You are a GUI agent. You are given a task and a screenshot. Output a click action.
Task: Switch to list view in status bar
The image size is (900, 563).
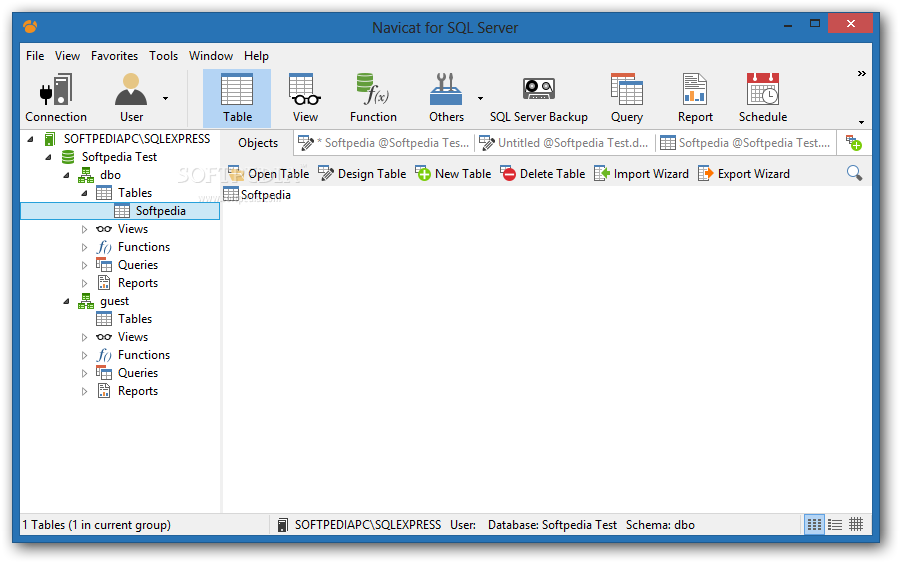(x=814, y=524)
